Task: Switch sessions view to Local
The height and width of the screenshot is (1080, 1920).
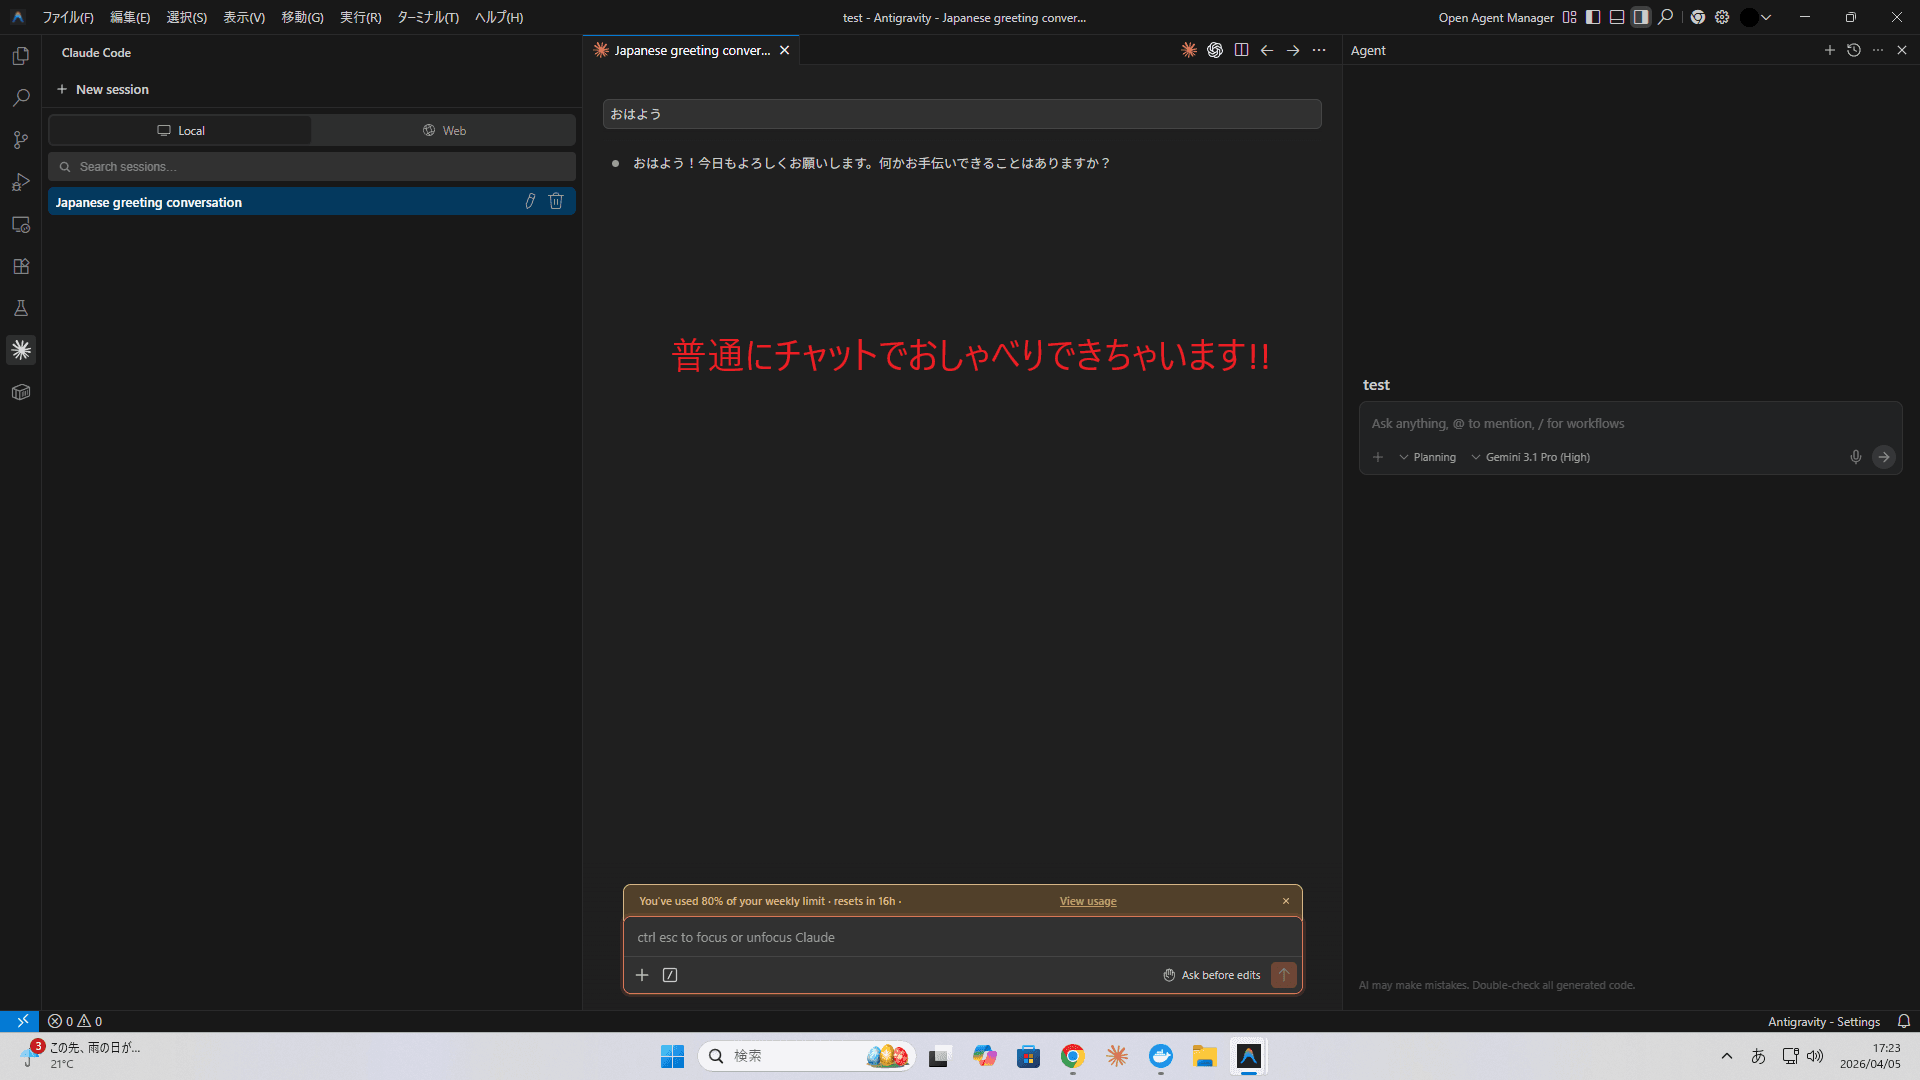Action: point(180,130)
